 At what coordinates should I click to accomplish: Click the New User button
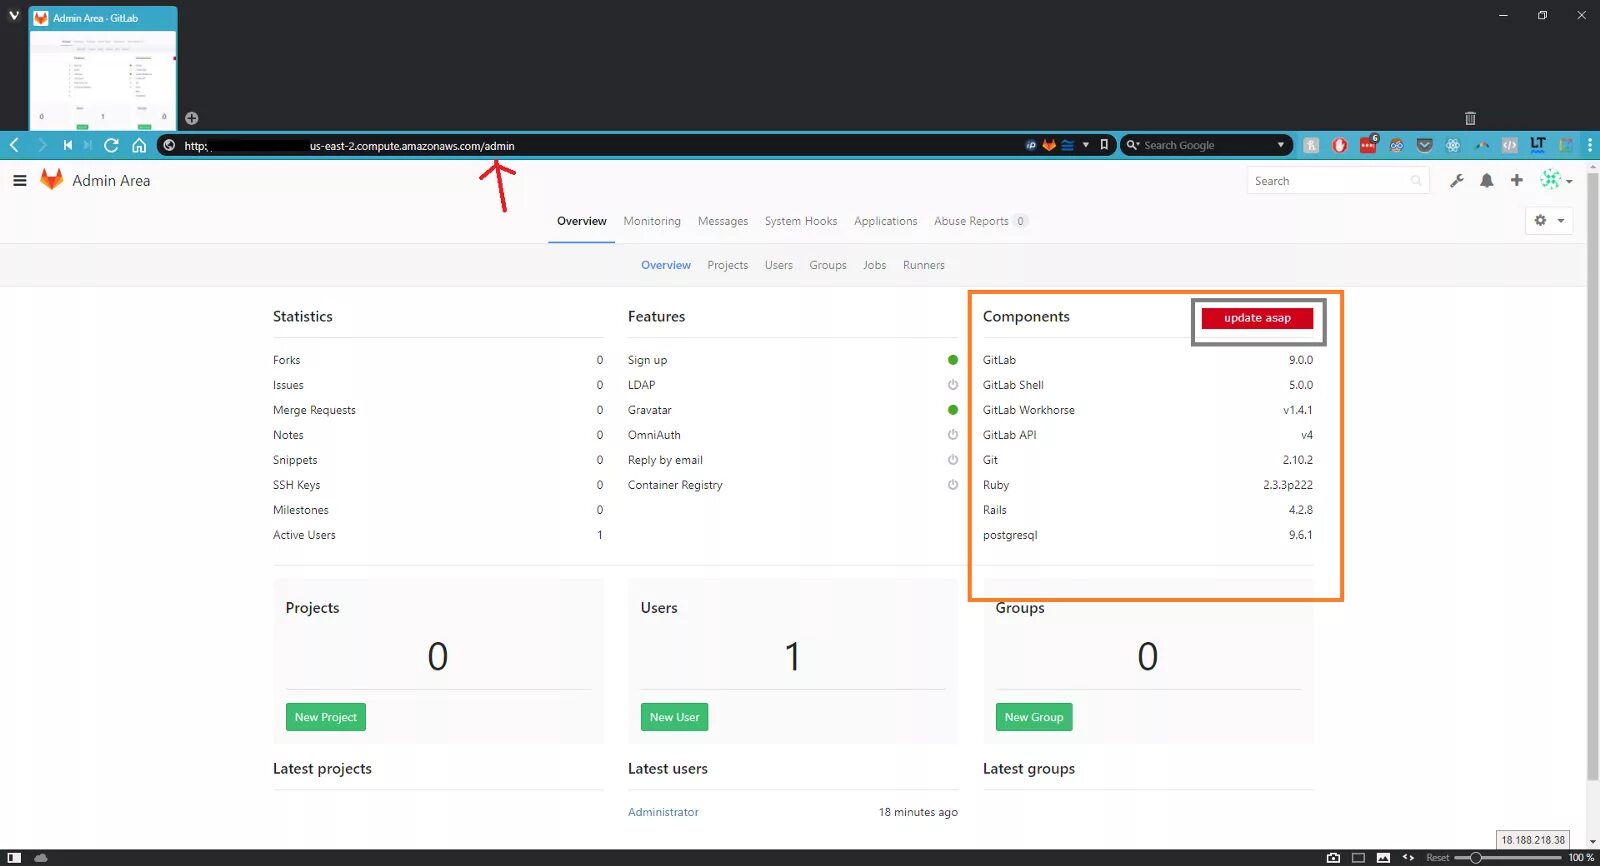pos(674,717)
